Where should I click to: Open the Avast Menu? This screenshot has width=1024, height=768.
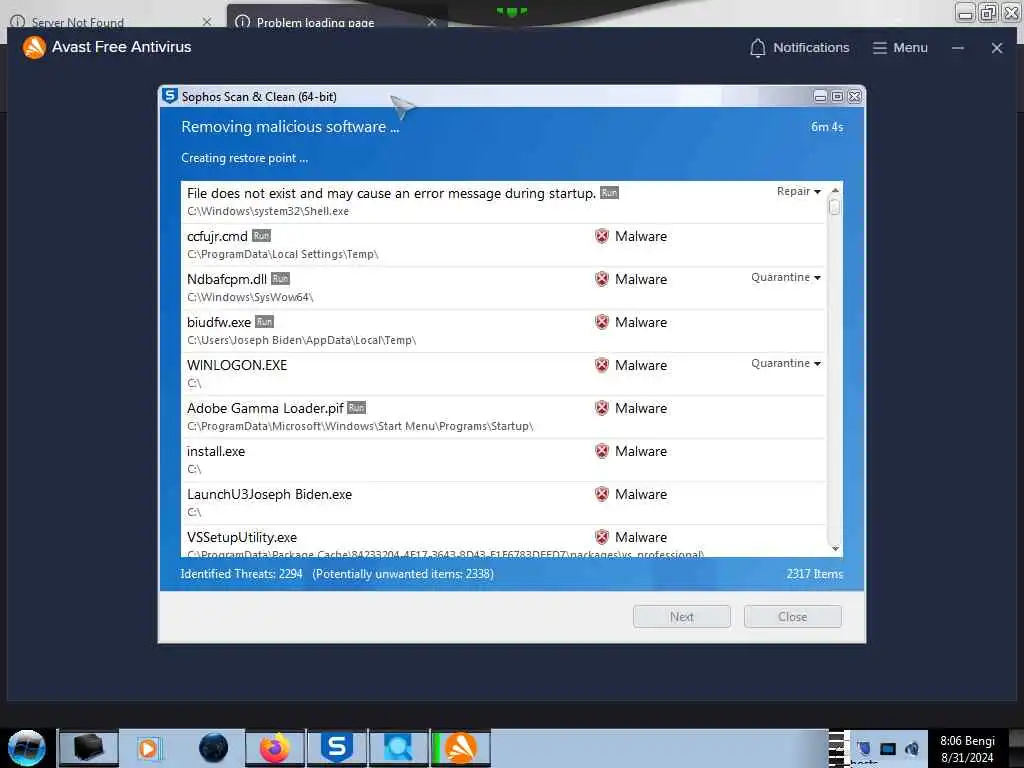pos(900,48)
